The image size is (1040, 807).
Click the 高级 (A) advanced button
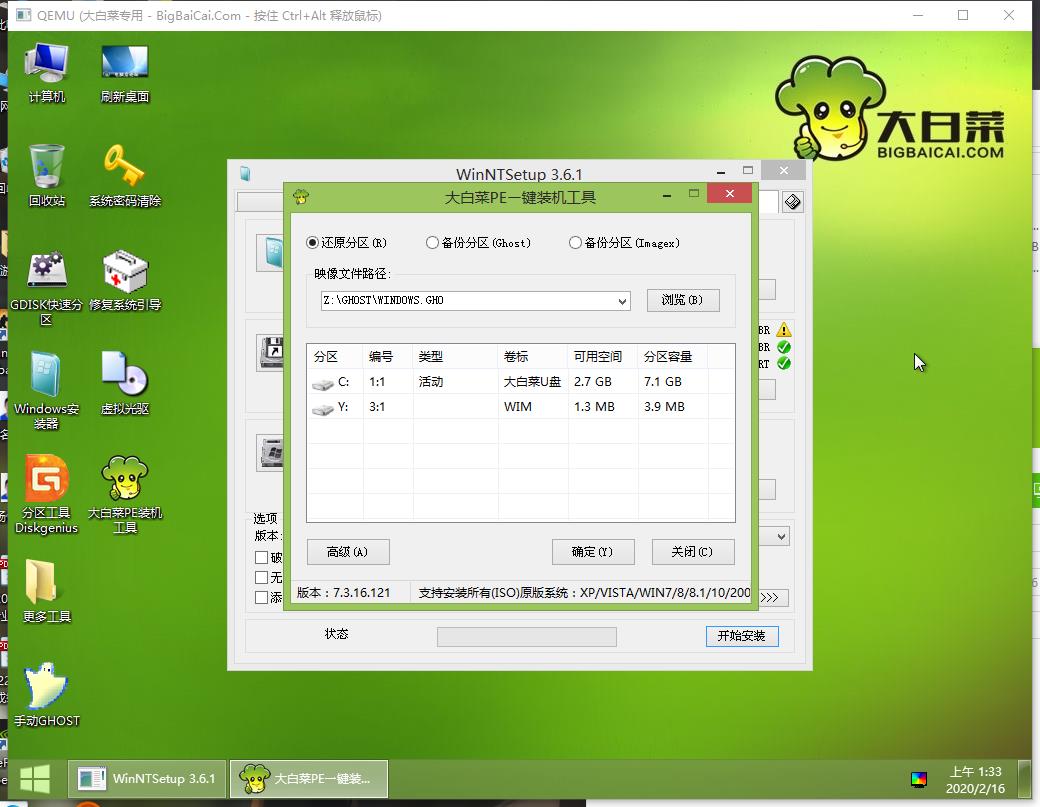coord(348,552)
